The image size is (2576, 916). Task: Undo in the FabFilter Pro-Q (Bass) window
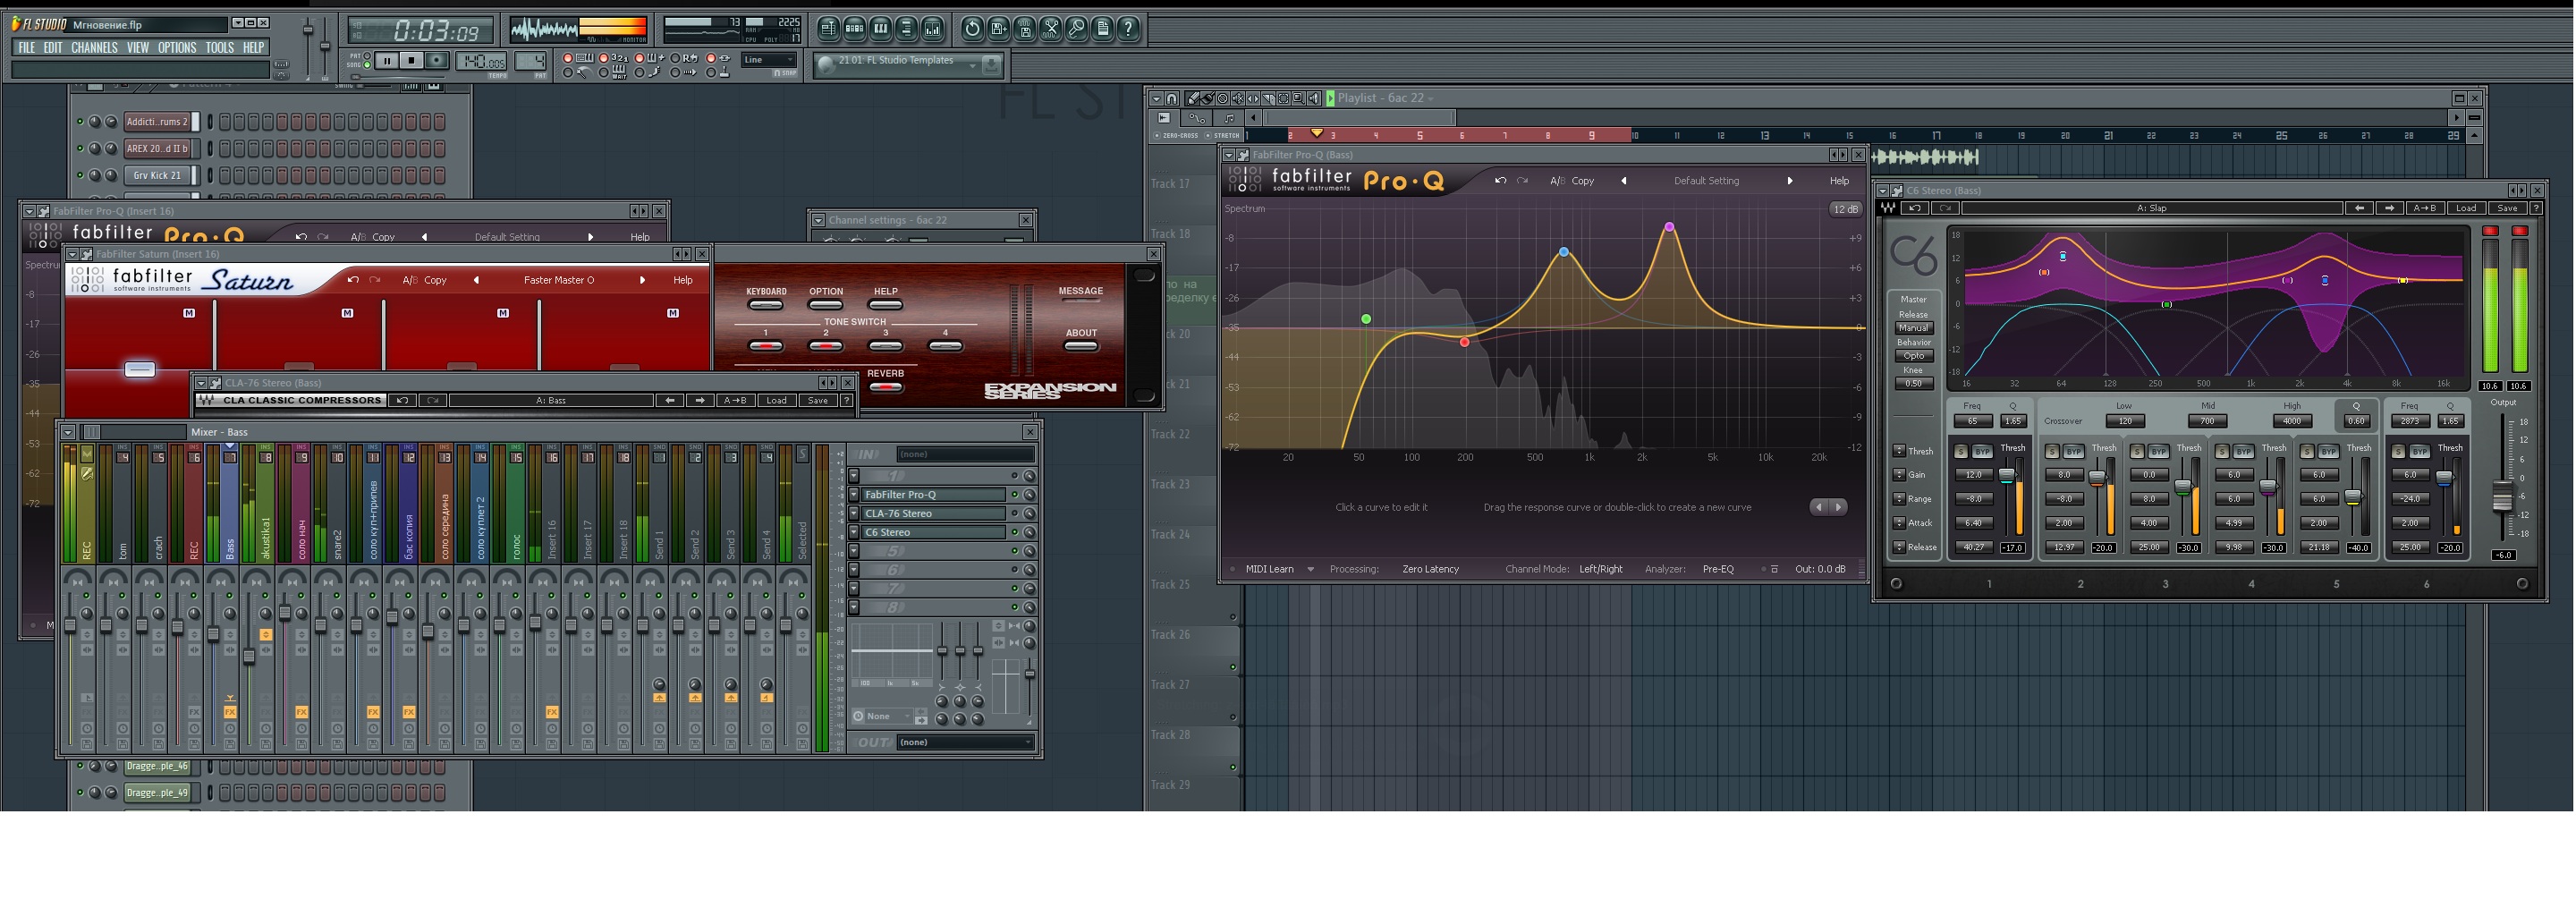pyautogui.click(x=1500, y=181)
